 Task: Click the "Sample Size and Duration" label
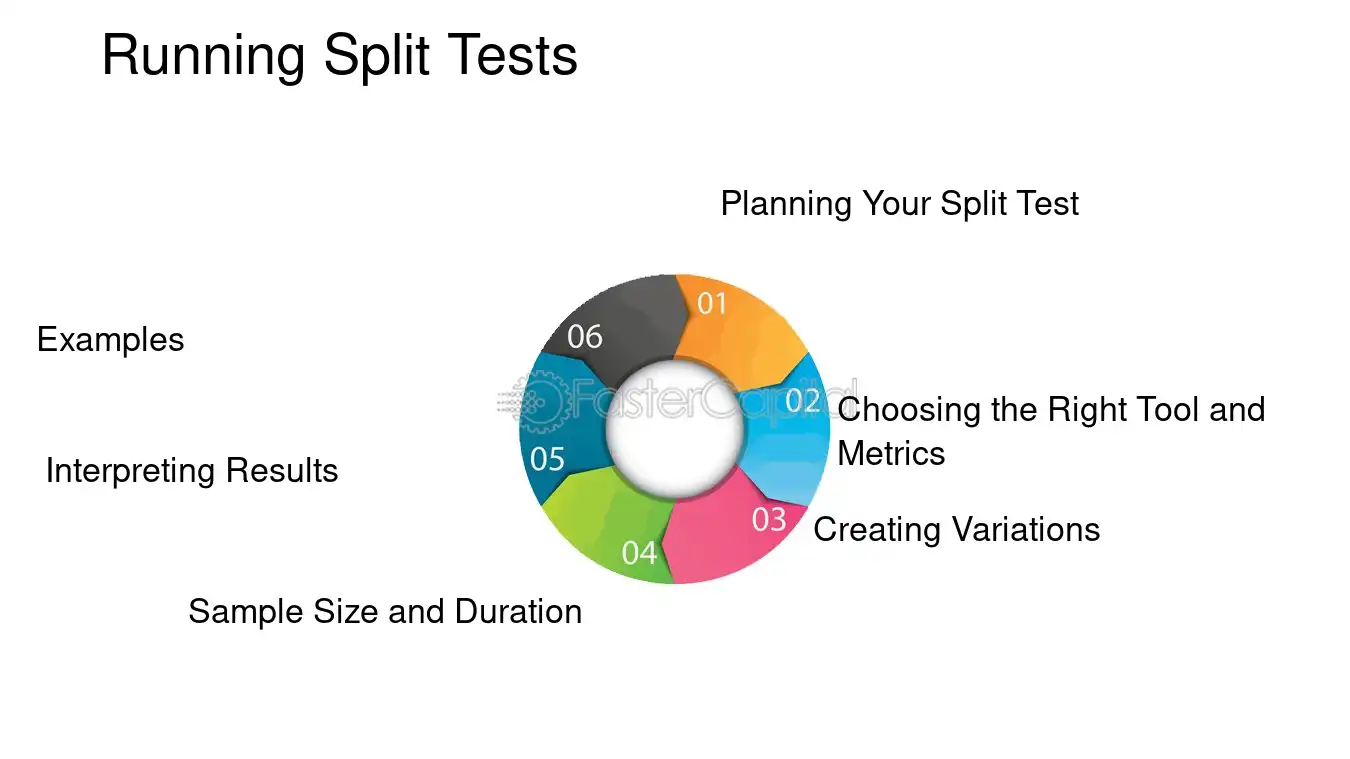click(x=385, y=611)
